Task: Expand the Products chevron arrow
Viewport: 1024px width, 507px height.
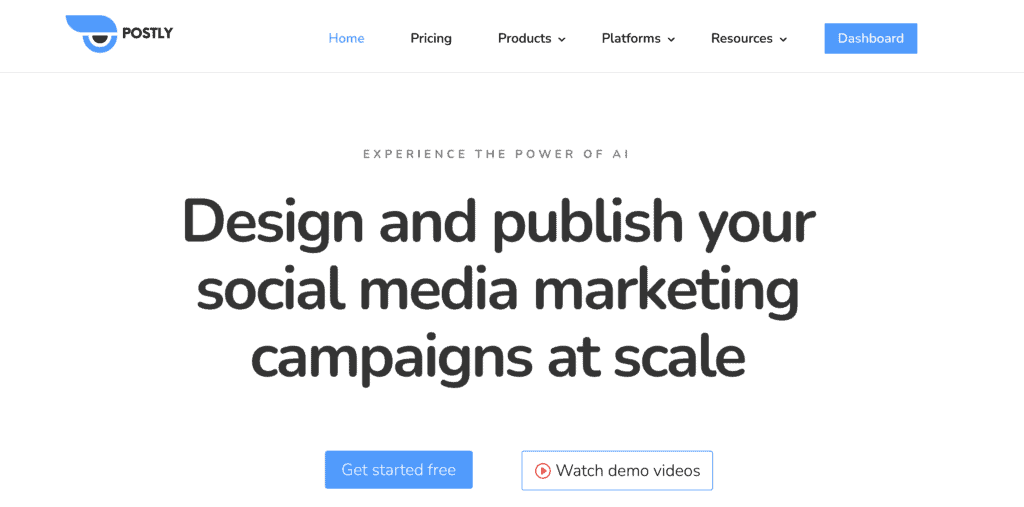Action: pos(562,39)
